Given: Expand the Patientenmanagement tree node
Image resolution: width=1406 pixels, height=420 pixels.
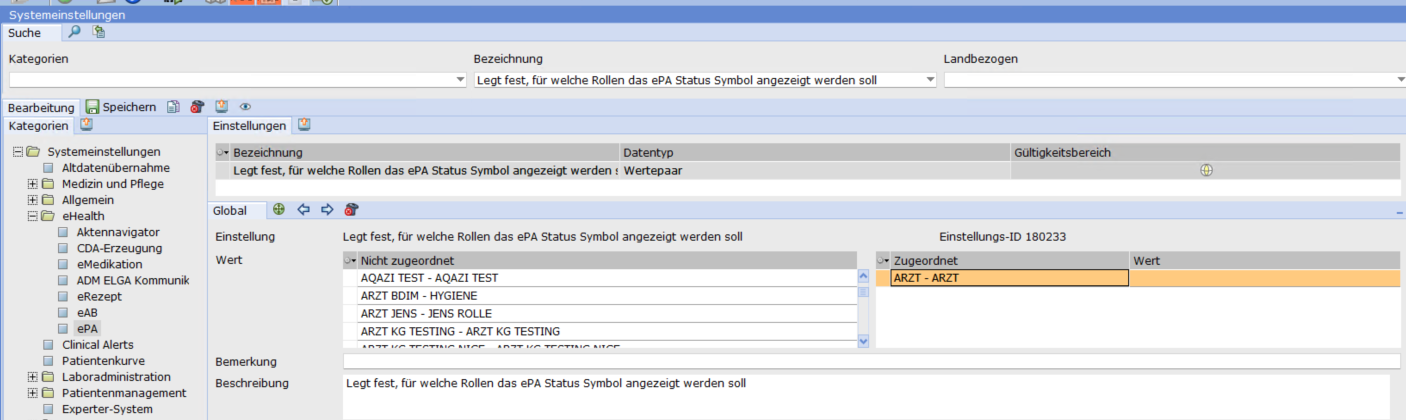Looking at the screenshot, I should coord(32,393).
